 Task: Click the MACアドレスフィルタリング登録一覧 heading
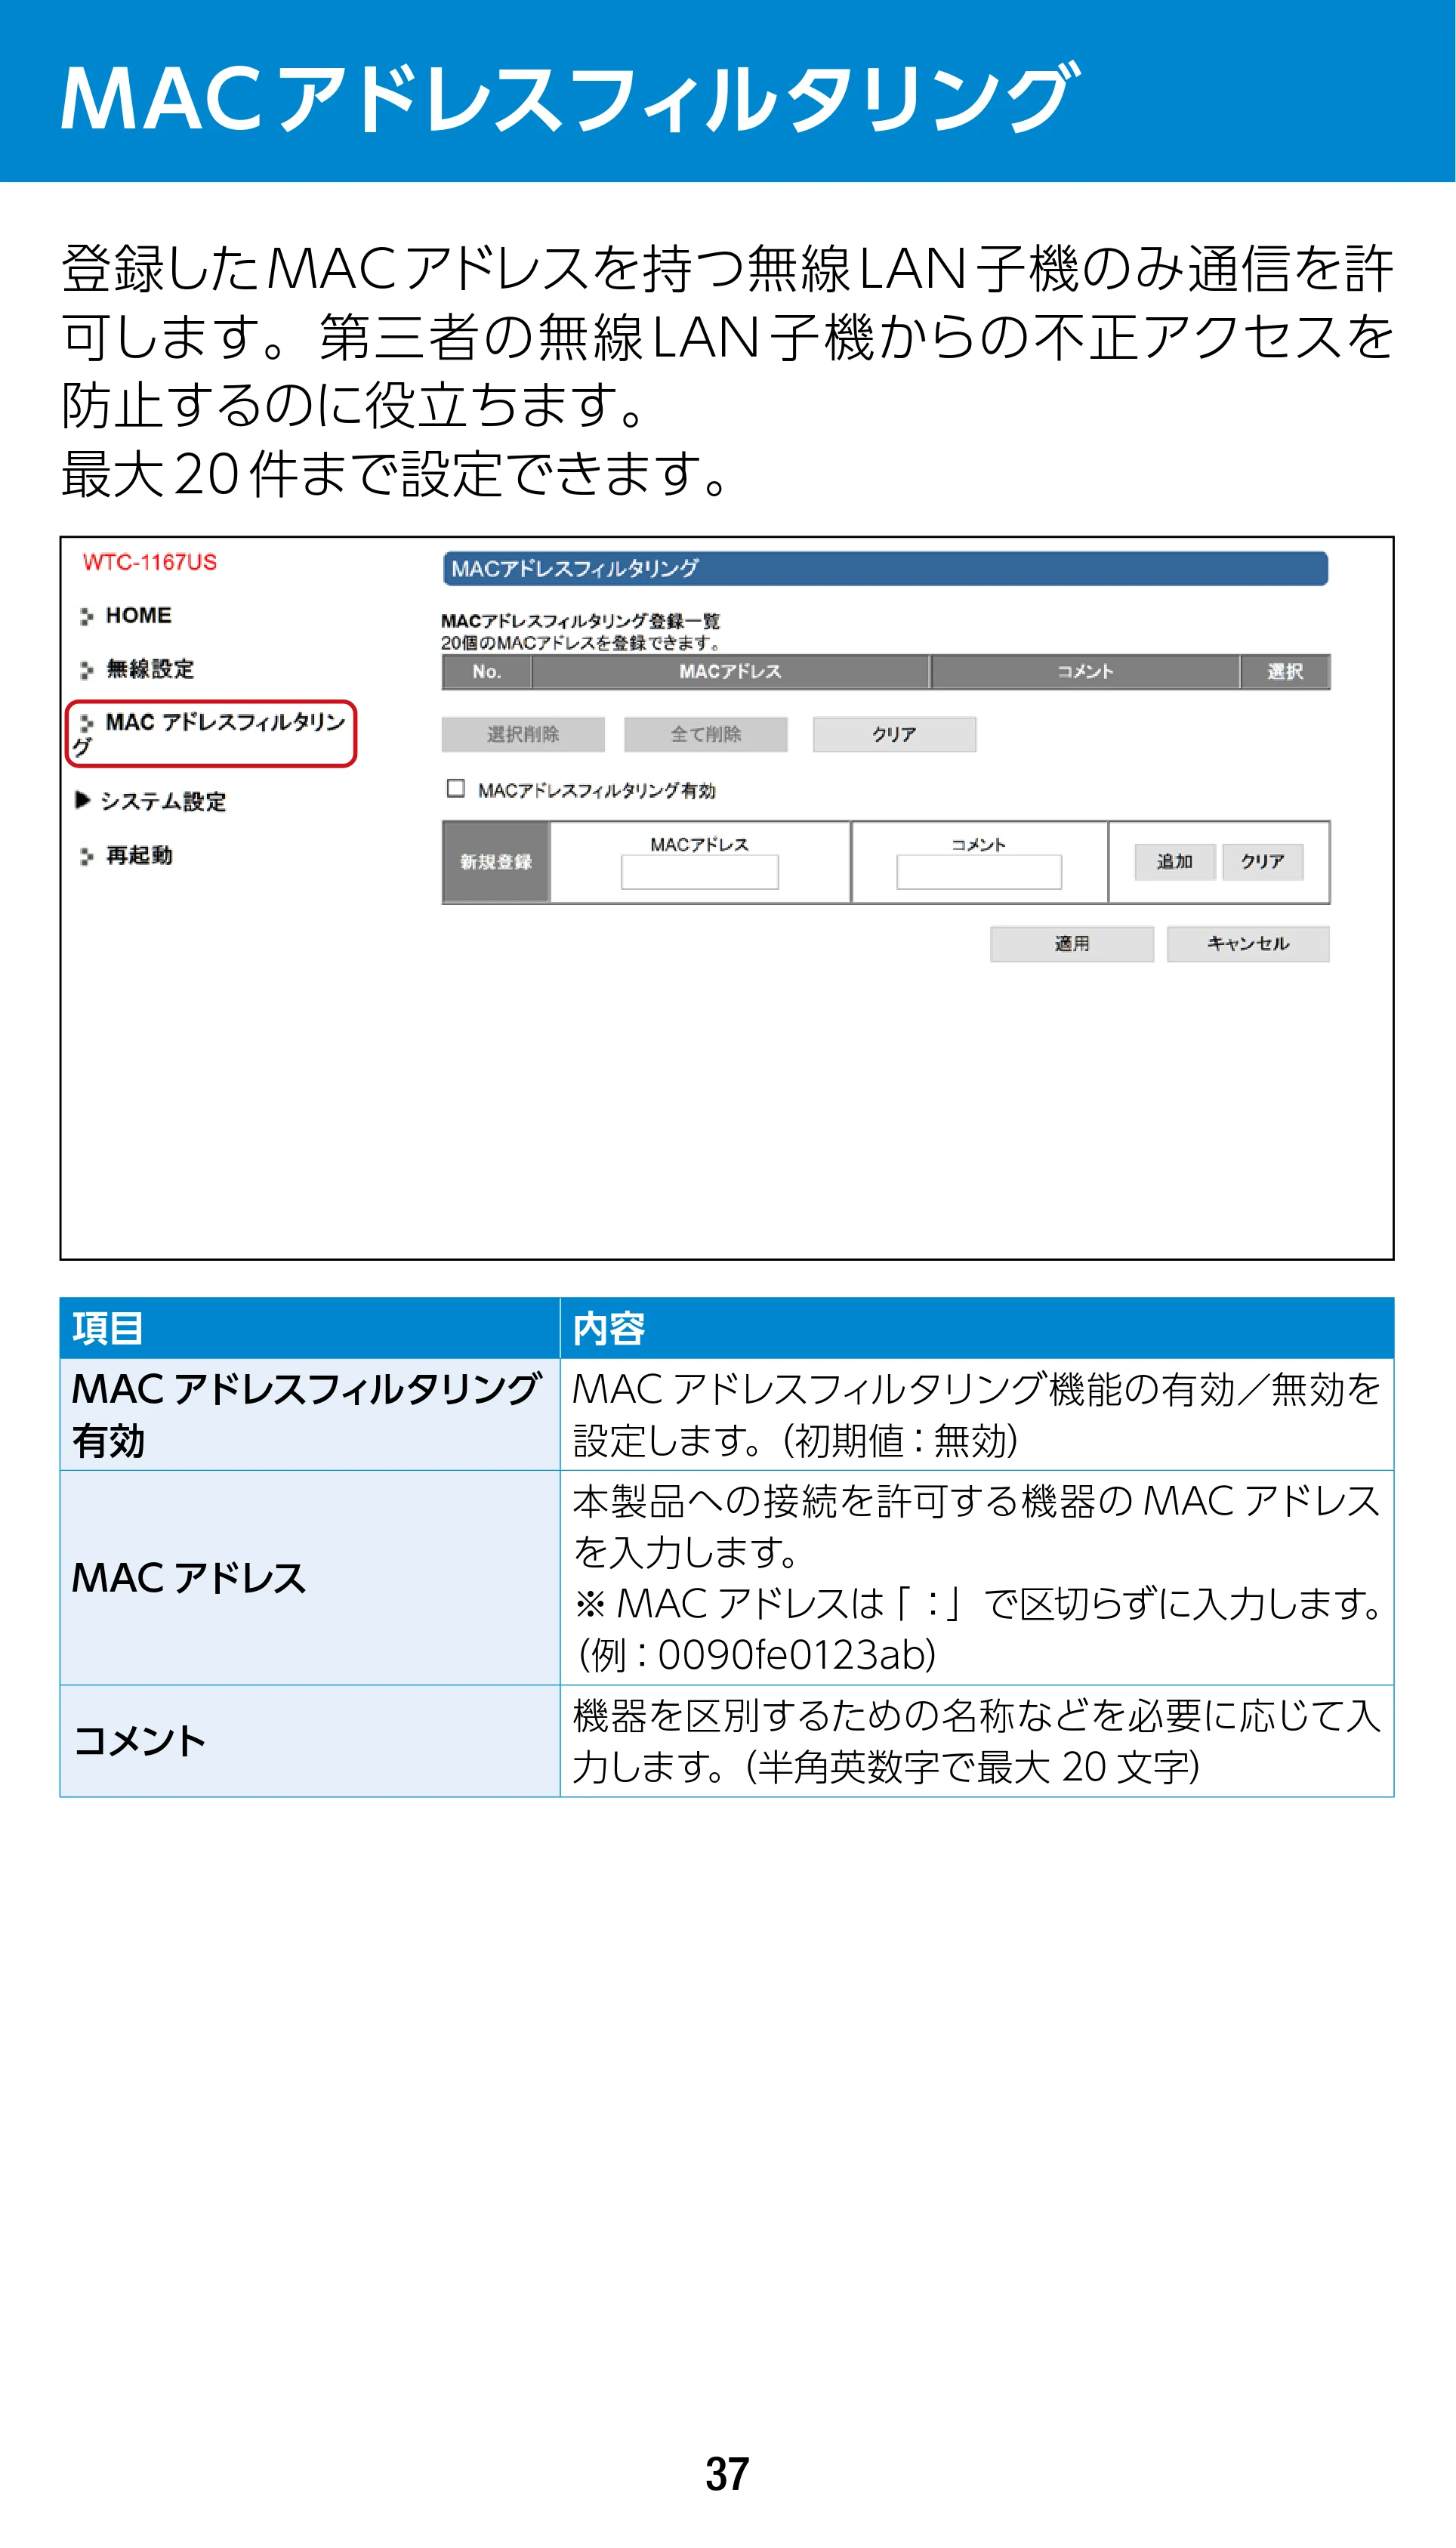(581, 621)
